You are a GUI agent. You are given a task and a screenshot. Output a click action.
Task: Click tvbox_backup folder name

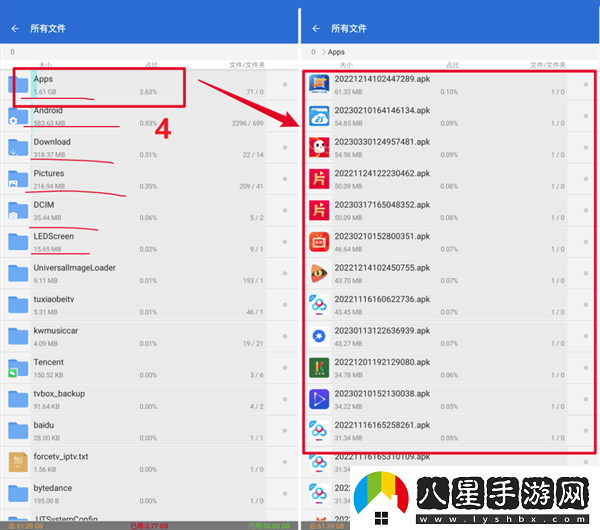[59, 394]
